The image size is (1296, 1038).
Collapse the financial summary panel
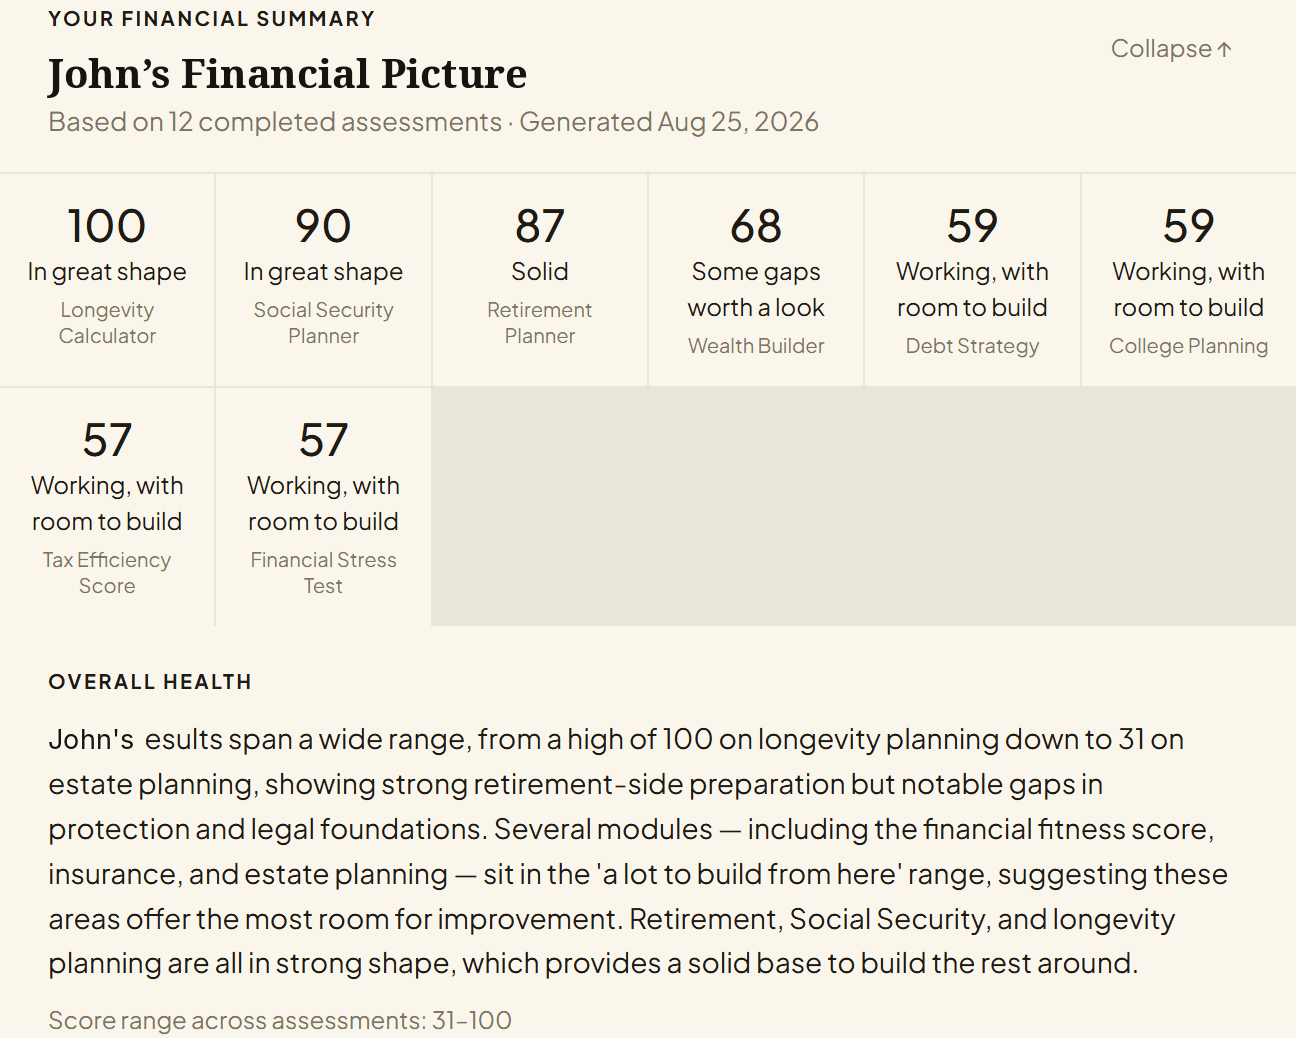[1171, 49]
